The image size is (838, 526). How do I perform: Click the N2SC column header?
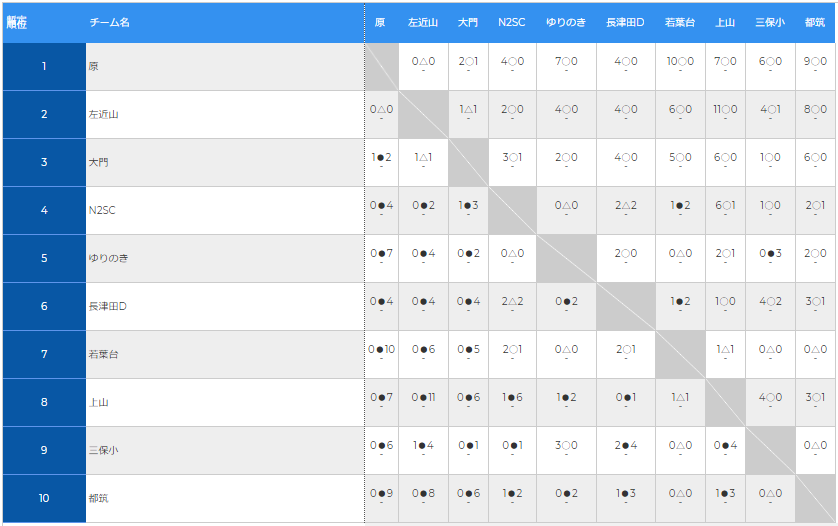coord(512,22)
